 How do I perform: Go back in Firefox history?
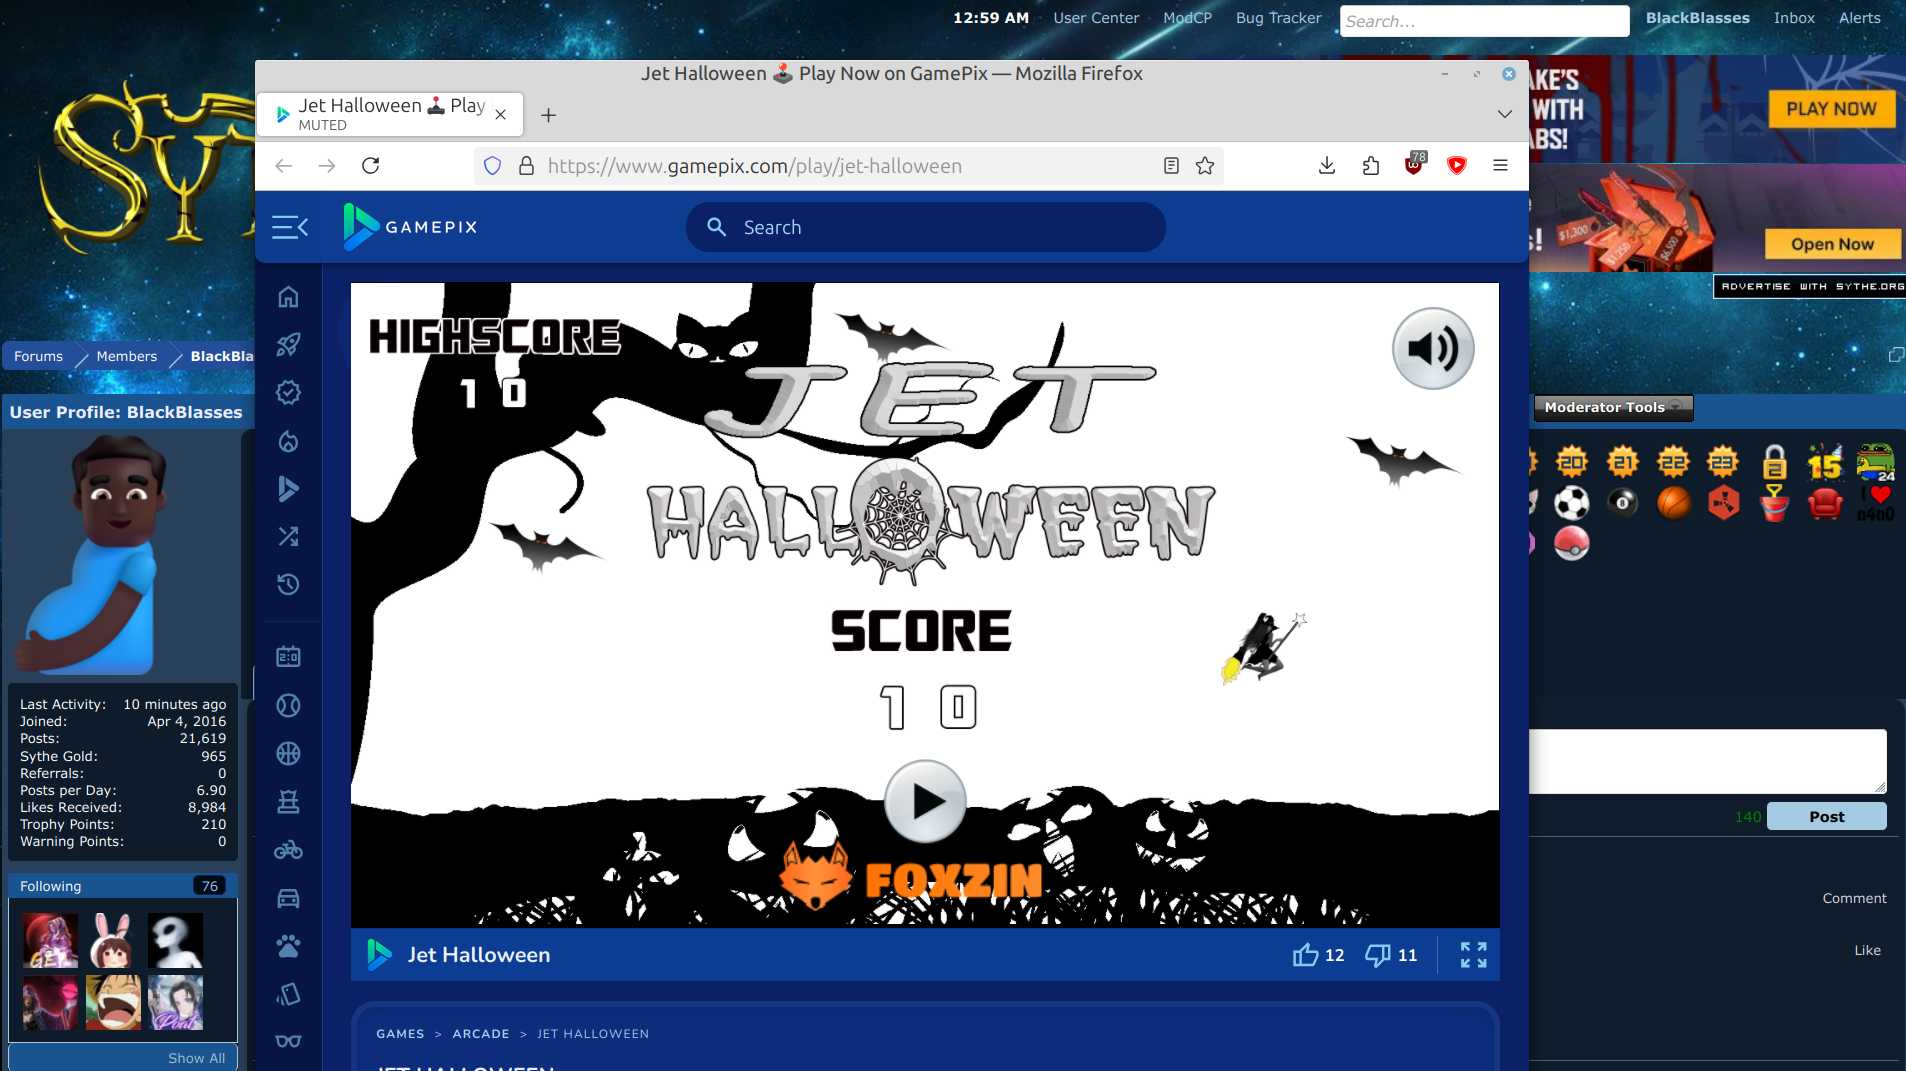(283, 166)
